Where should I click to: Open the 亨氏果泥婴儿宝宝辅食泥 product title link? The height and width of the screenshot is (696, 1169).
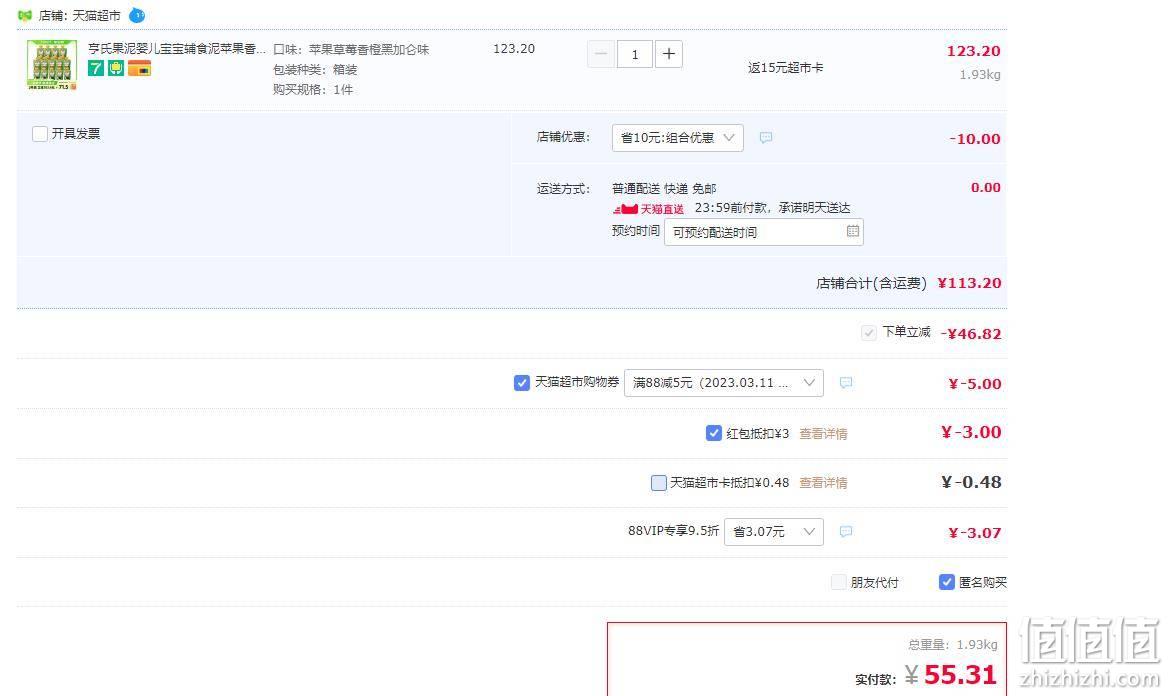click(177, 48)
